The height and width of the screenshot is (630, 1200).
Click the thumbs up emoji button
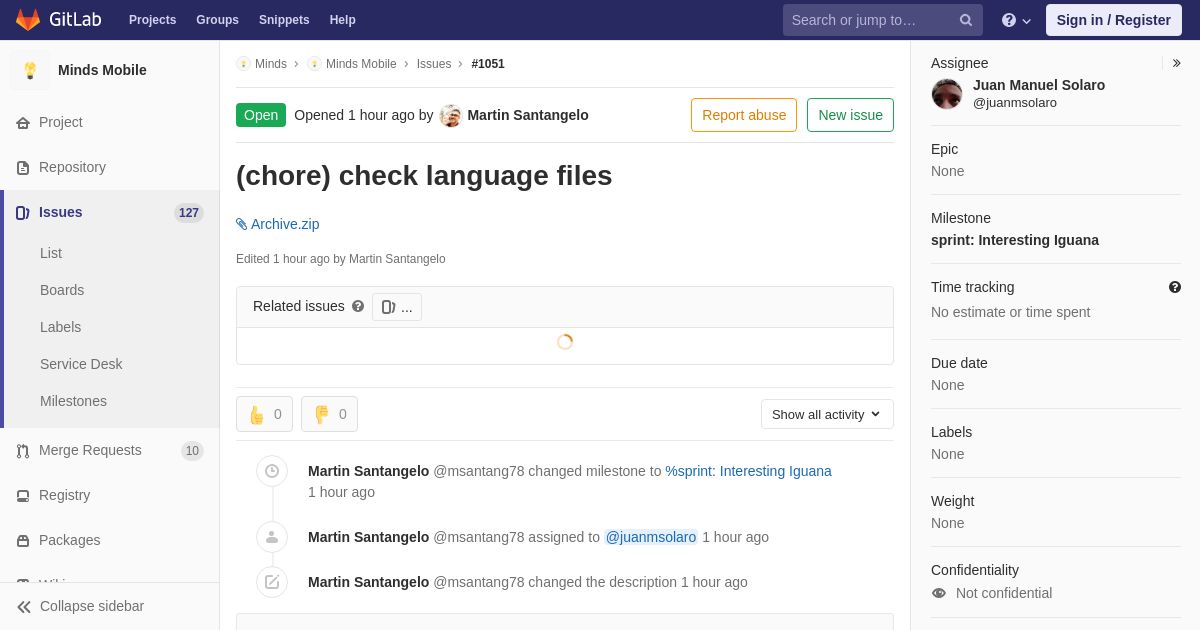(x=264, y=414)
